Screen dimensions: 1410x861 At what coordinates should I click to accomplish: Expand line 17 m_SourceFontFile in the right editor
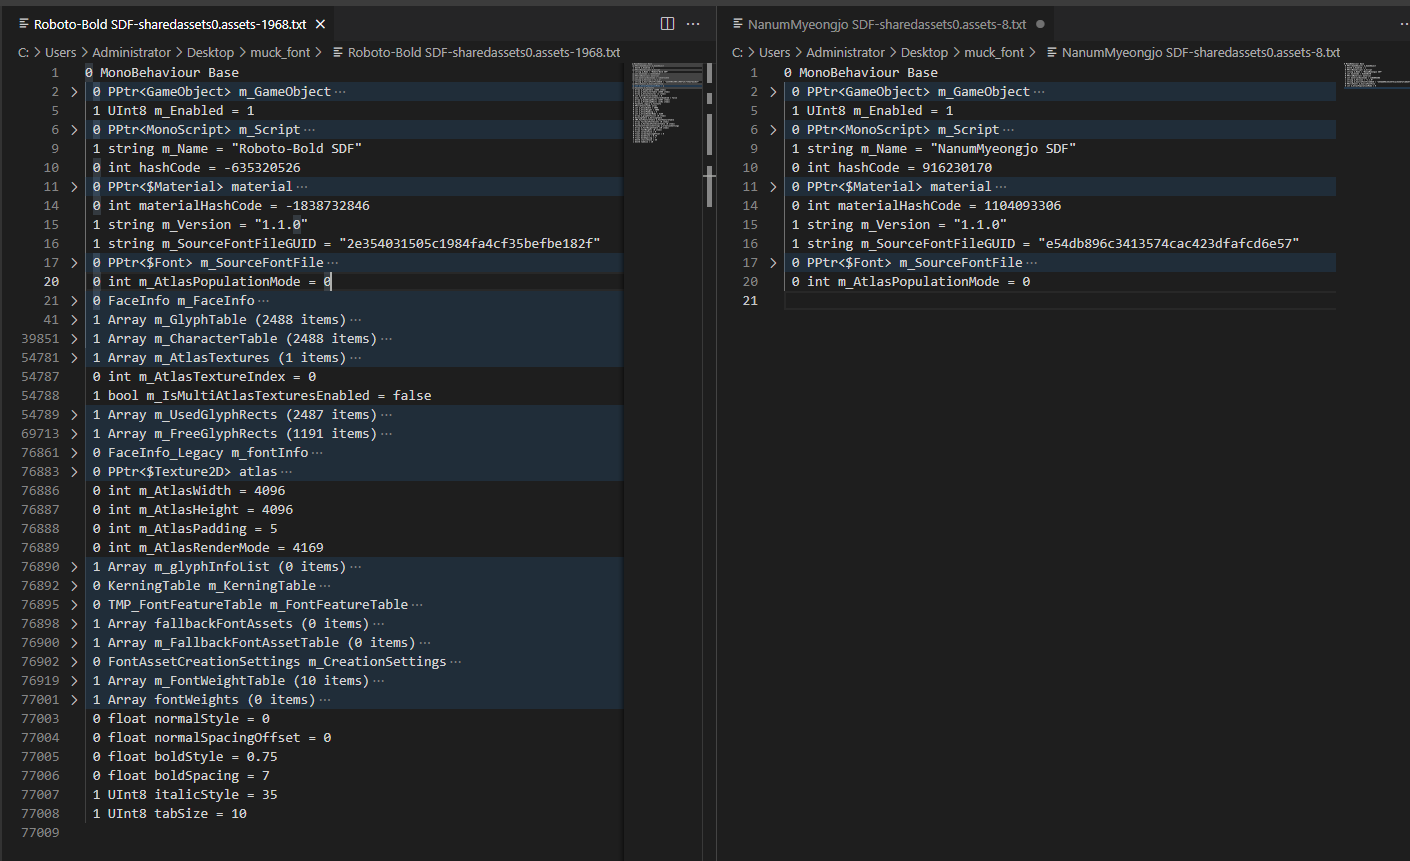tap(773, 263)
